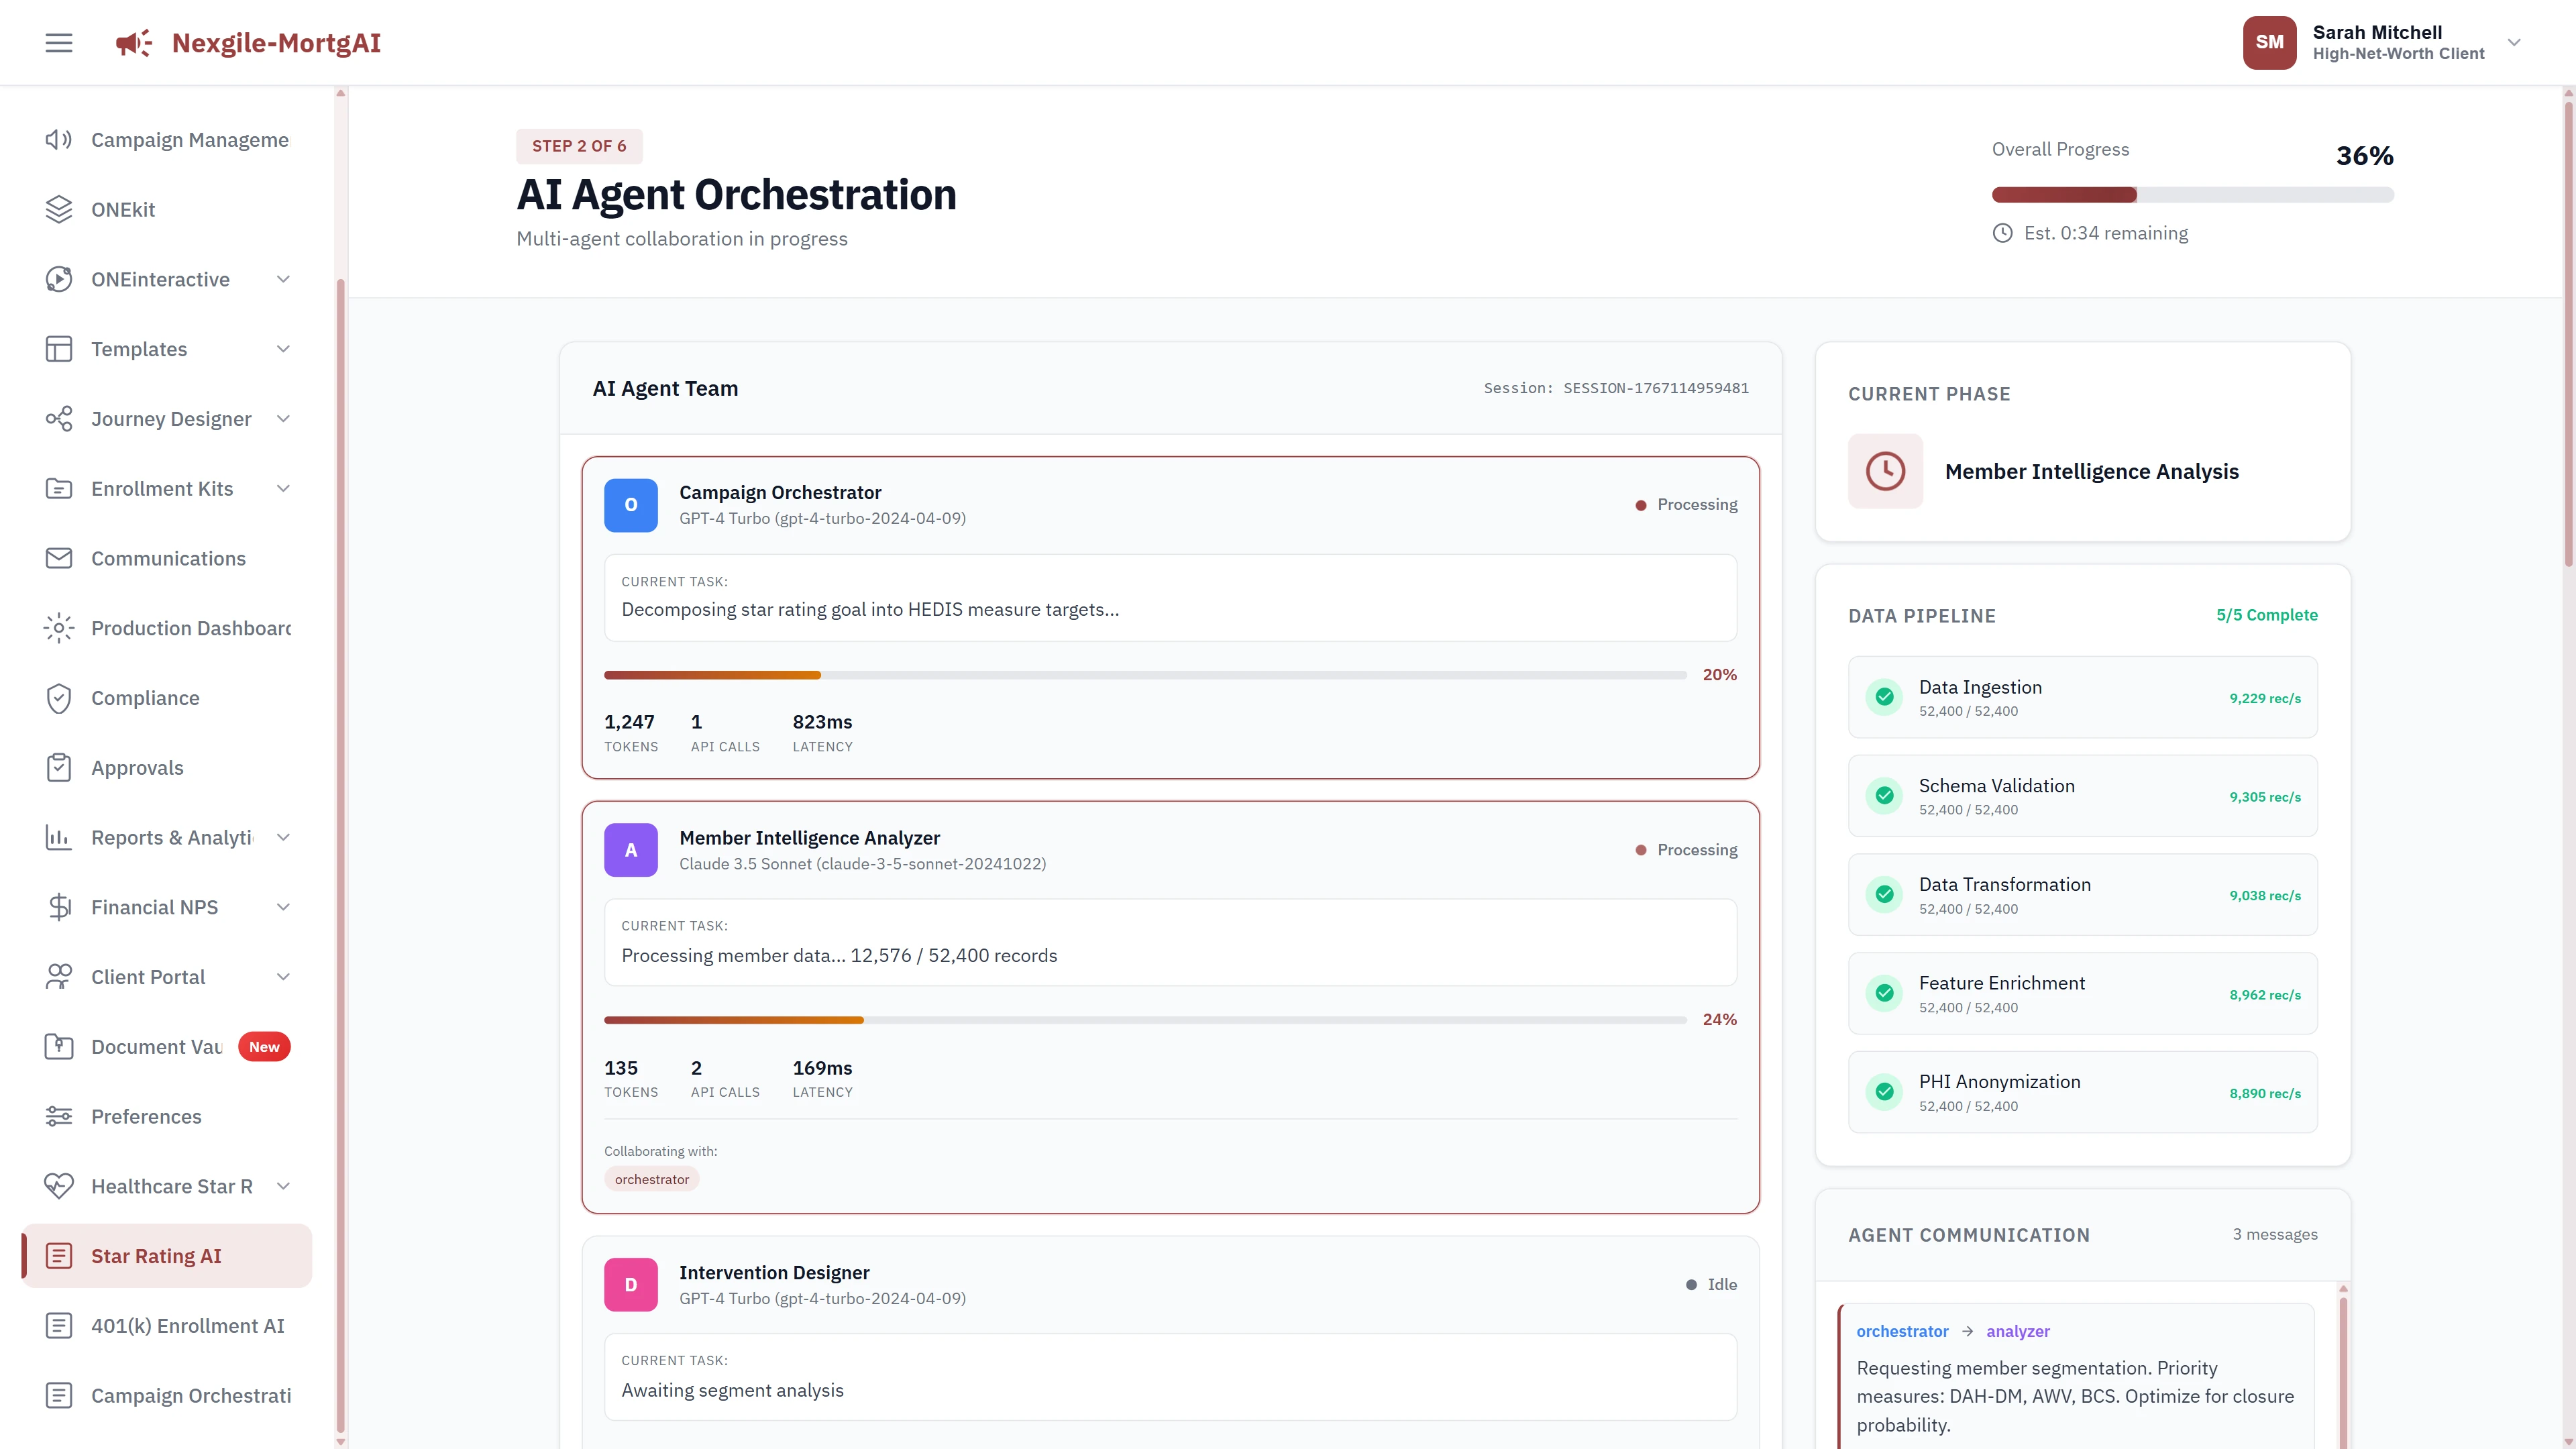
Task: Click the SM avatar in the header
Action: (x=2269, y=42)
